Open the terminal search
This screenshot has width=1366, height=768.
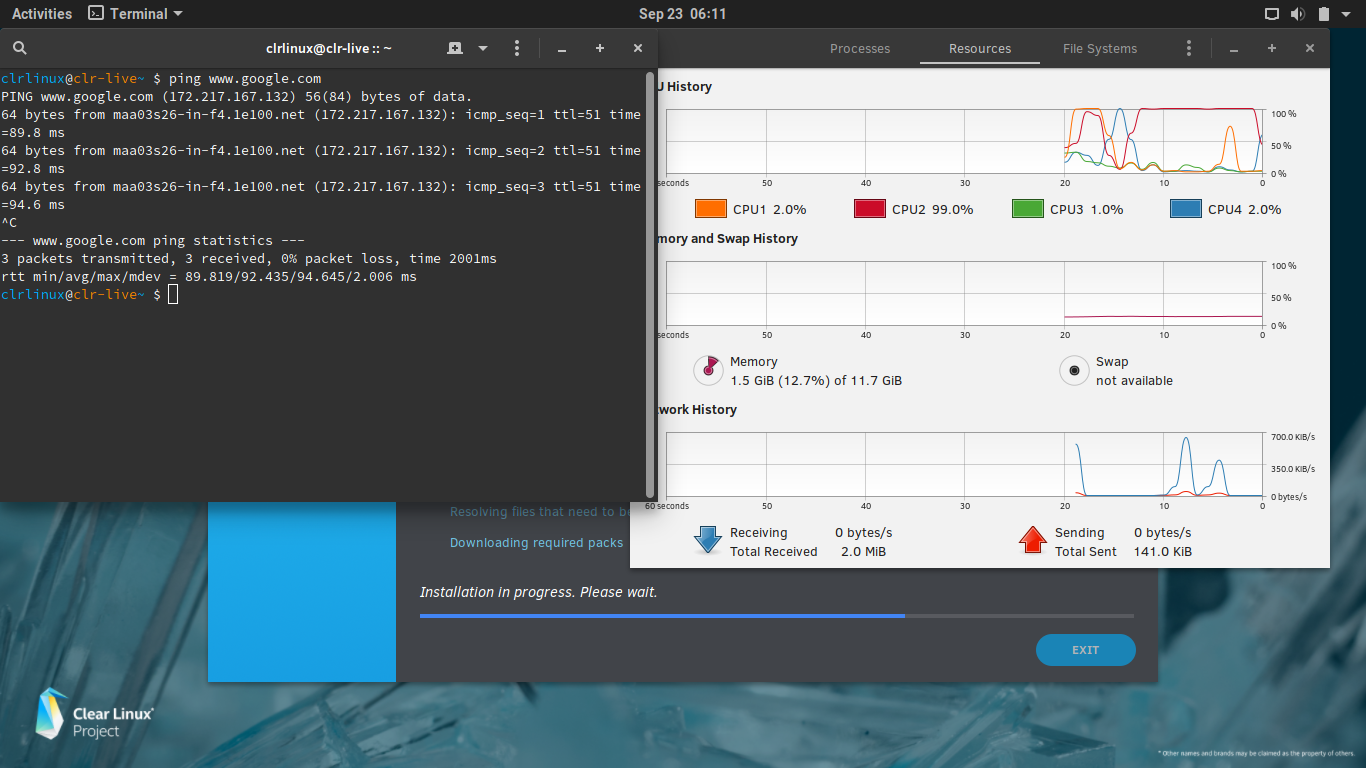click(20, 48)
